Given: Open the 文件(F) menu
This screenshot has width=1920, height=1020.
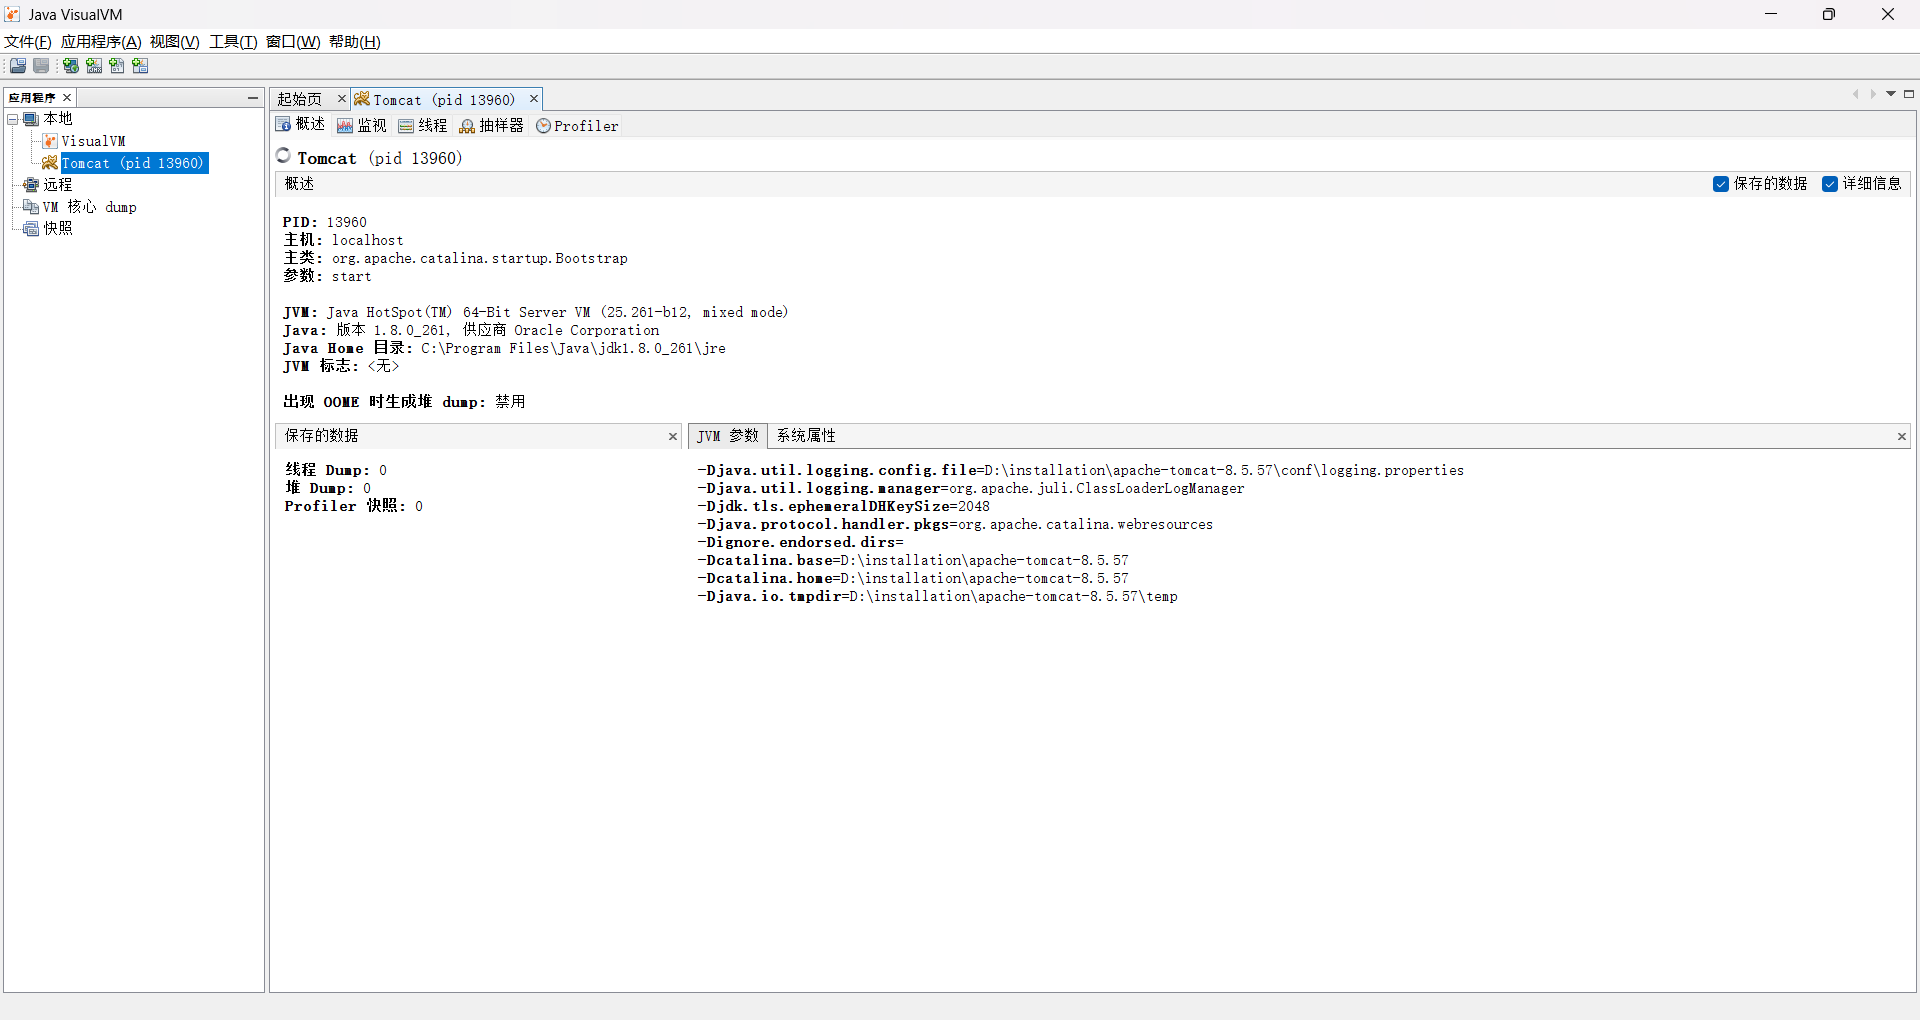Looking at the screenshot, I should point(28,41).
